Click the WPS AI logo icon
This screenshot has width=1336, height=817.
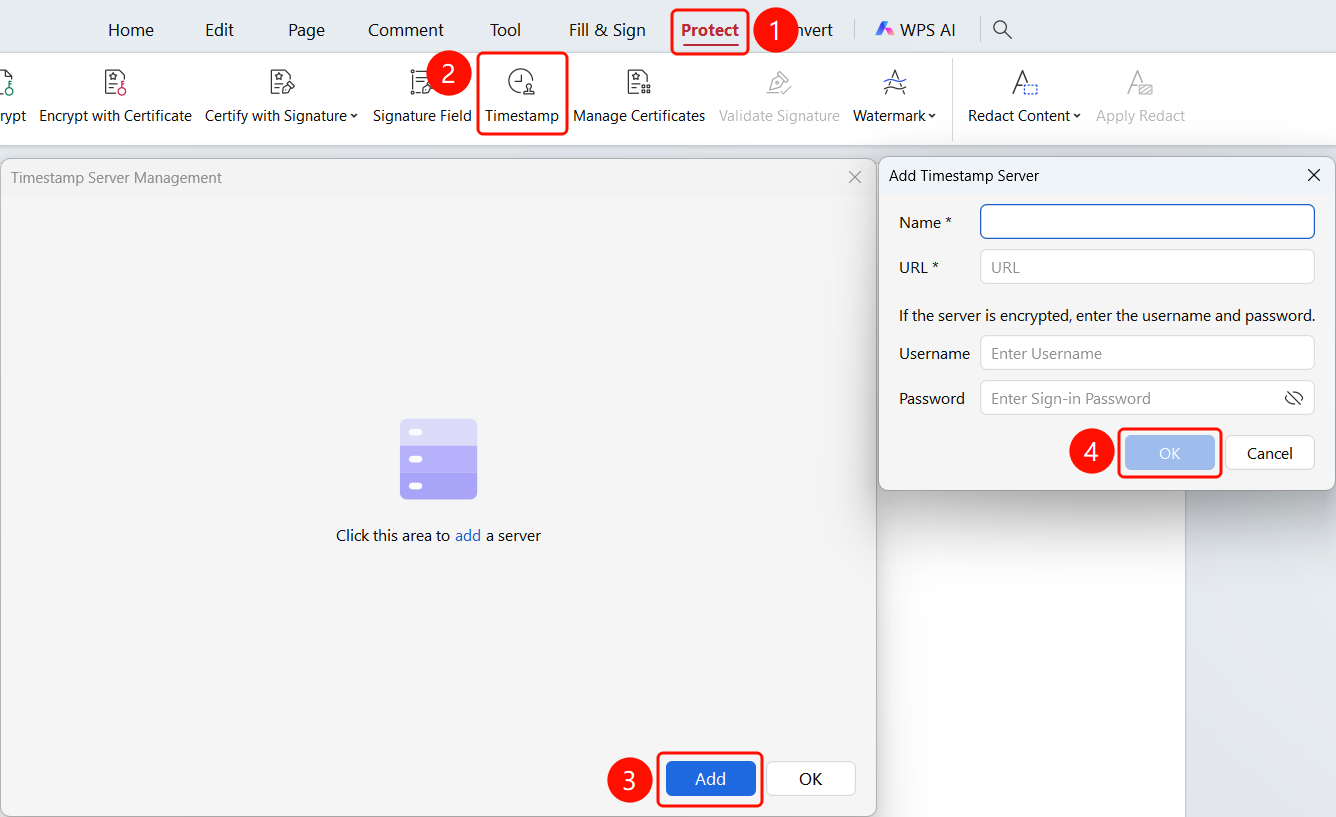(885, 30)
